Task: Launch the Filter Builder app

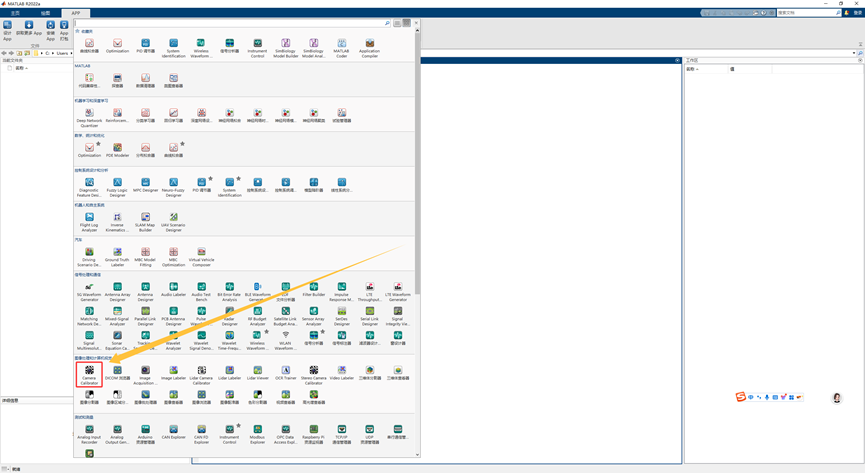Action: pos(313,289)
